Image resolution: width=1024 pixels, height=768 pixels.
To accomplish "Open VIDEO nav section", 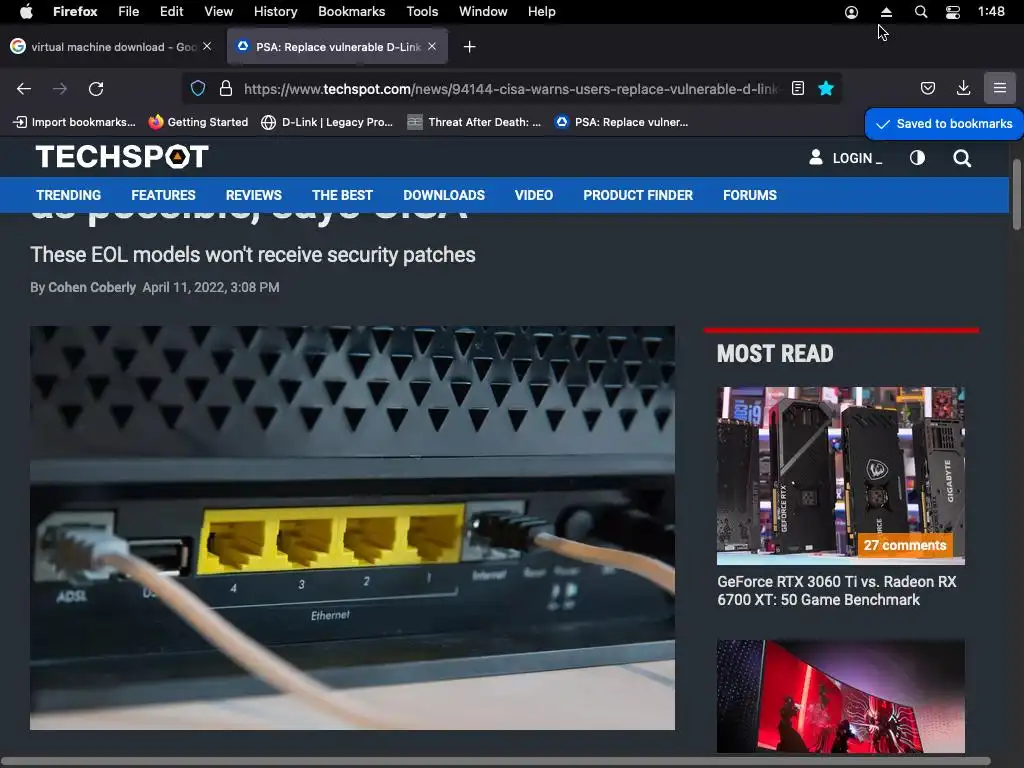I will (534, 195).
